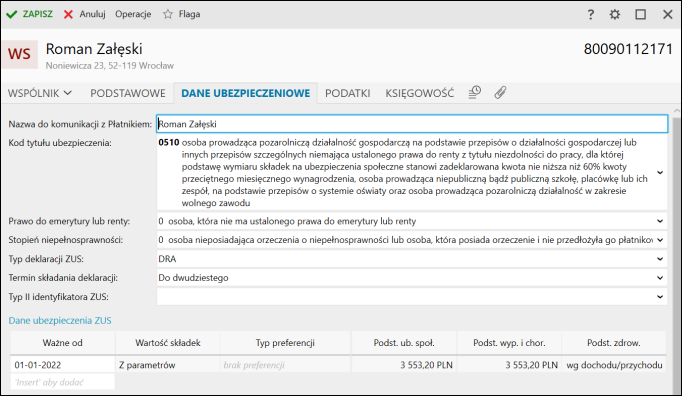This screenshot has height=396, width=682.
Task: Click the Wartość składek column header
Action: click(168, 343)
